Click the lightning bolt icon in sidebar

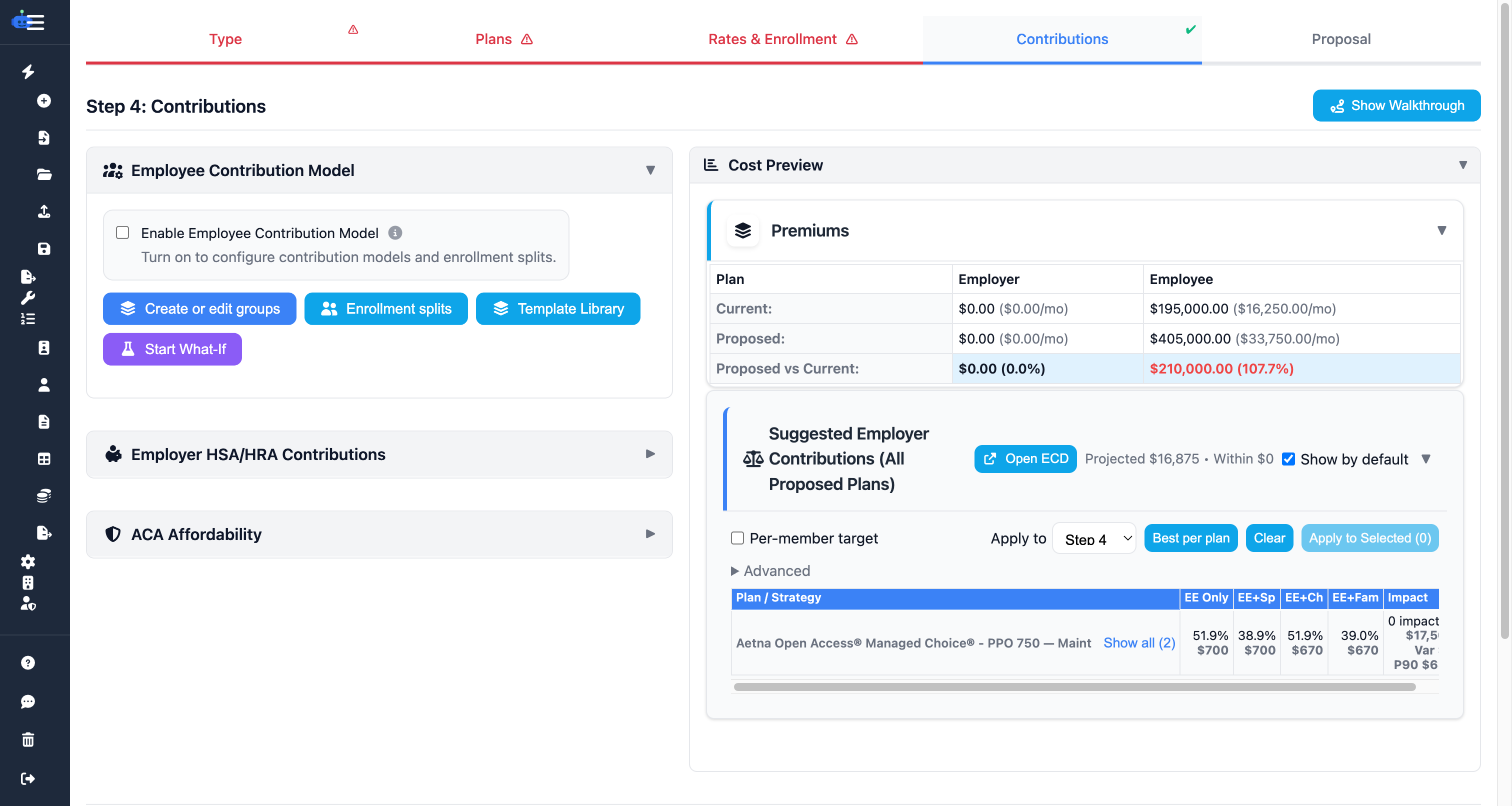[28, 72]
